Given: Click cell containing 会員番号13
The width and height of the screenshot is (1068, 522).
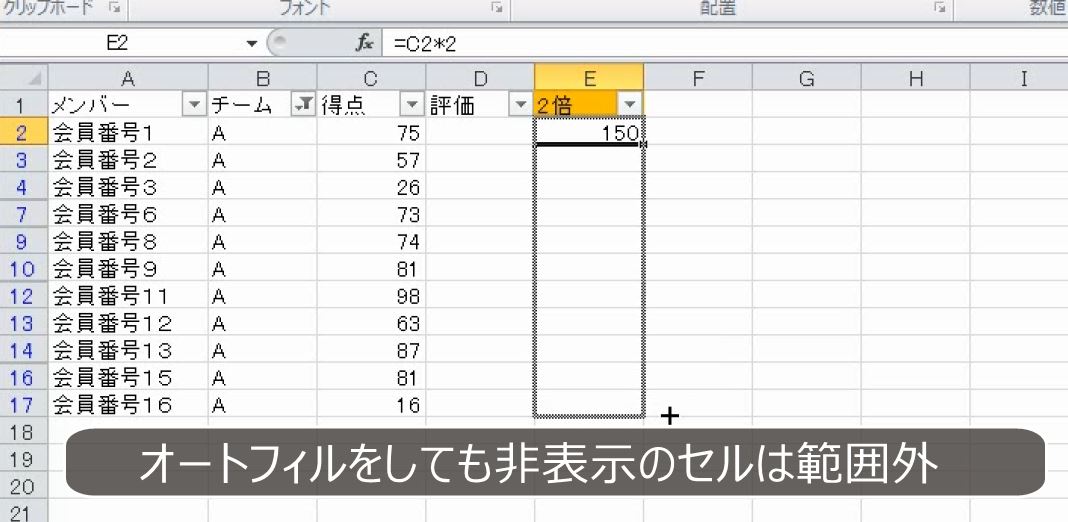Looking at the screenshot, I should (128, 351).
